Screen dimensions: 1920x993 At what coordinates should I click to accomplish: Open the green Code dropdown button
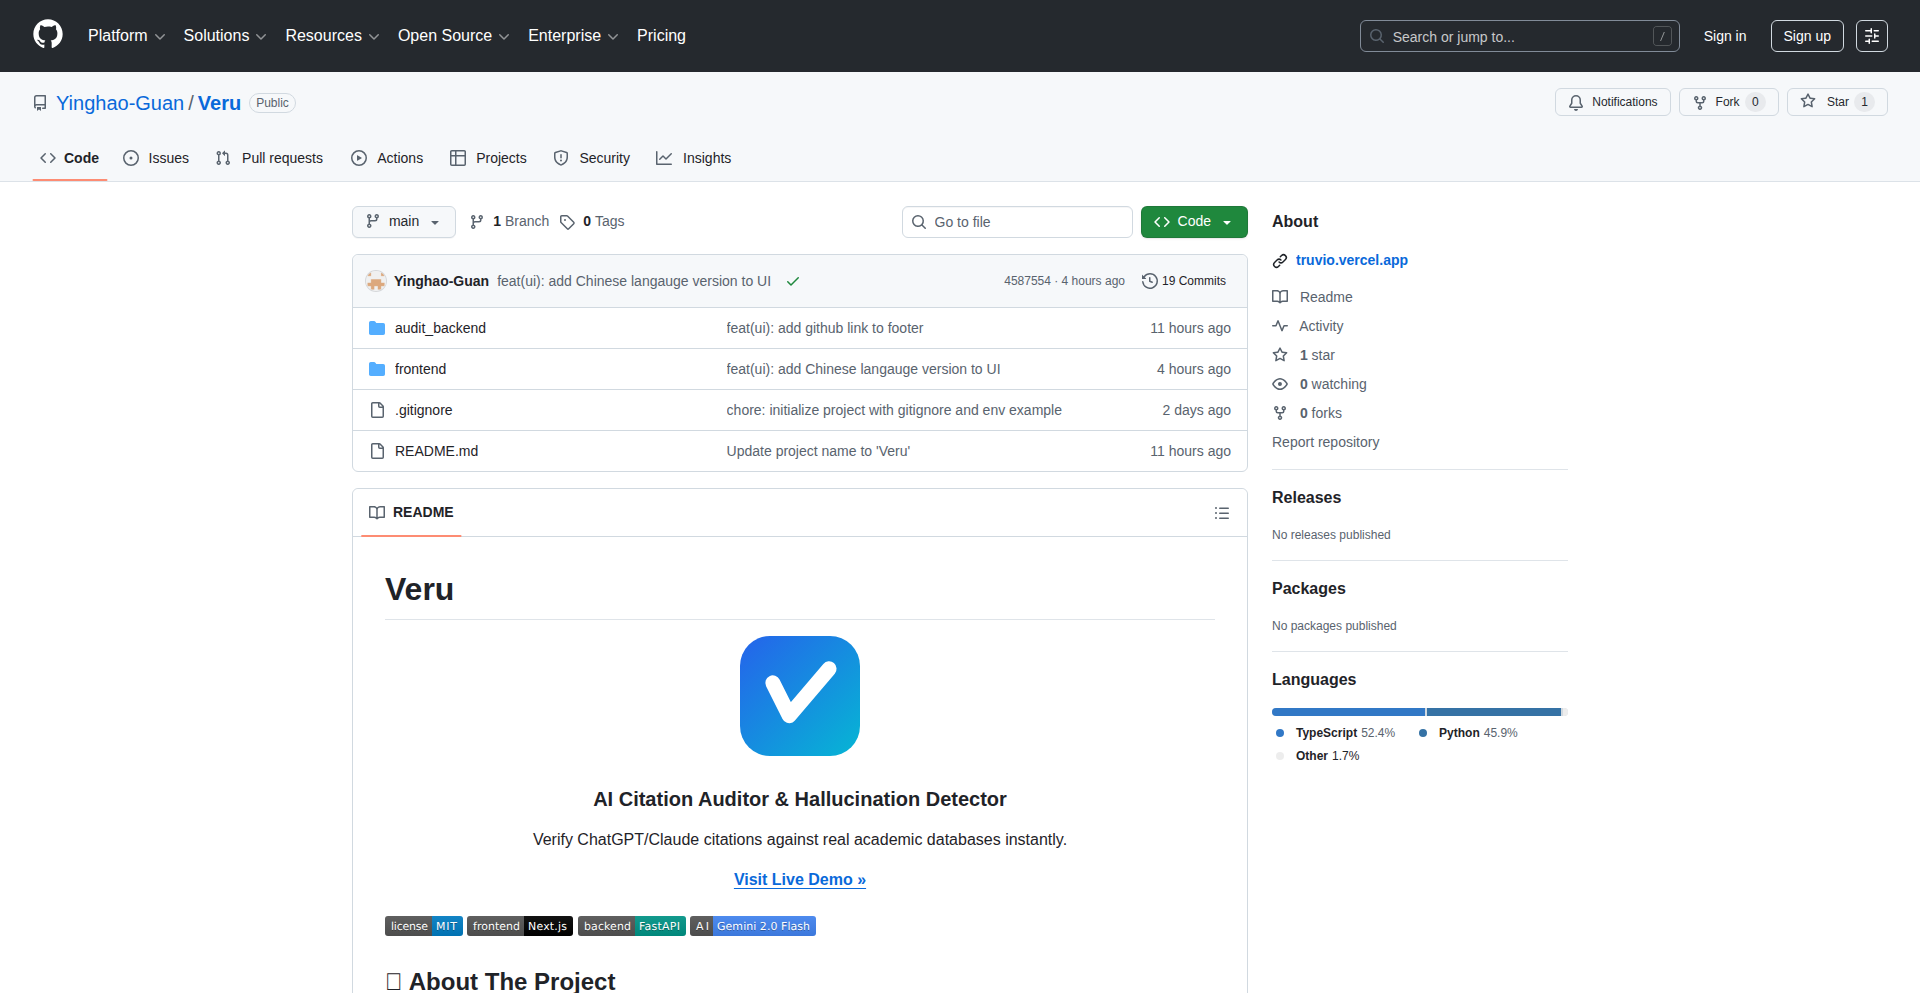point(1194,222)
